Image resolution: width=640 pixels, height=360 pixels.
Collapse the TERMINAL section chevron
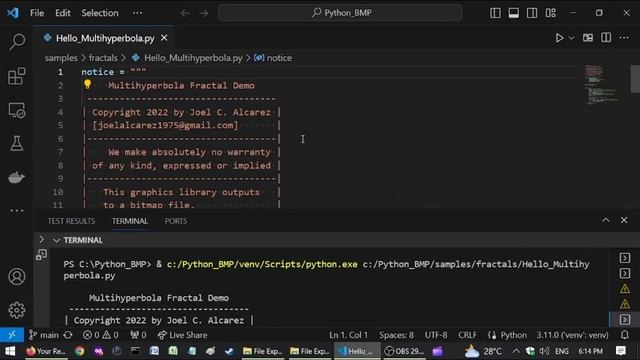(x=56, y=240)
